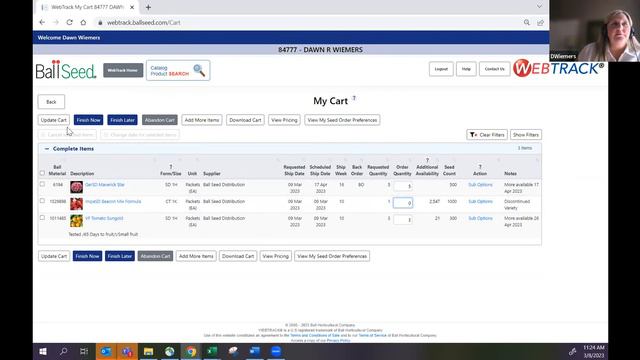The width and height of the screenshot is (640, 360).
Task: Click the Order Quantity field for Tomato Sungold
Action: (x=403, y=220)
